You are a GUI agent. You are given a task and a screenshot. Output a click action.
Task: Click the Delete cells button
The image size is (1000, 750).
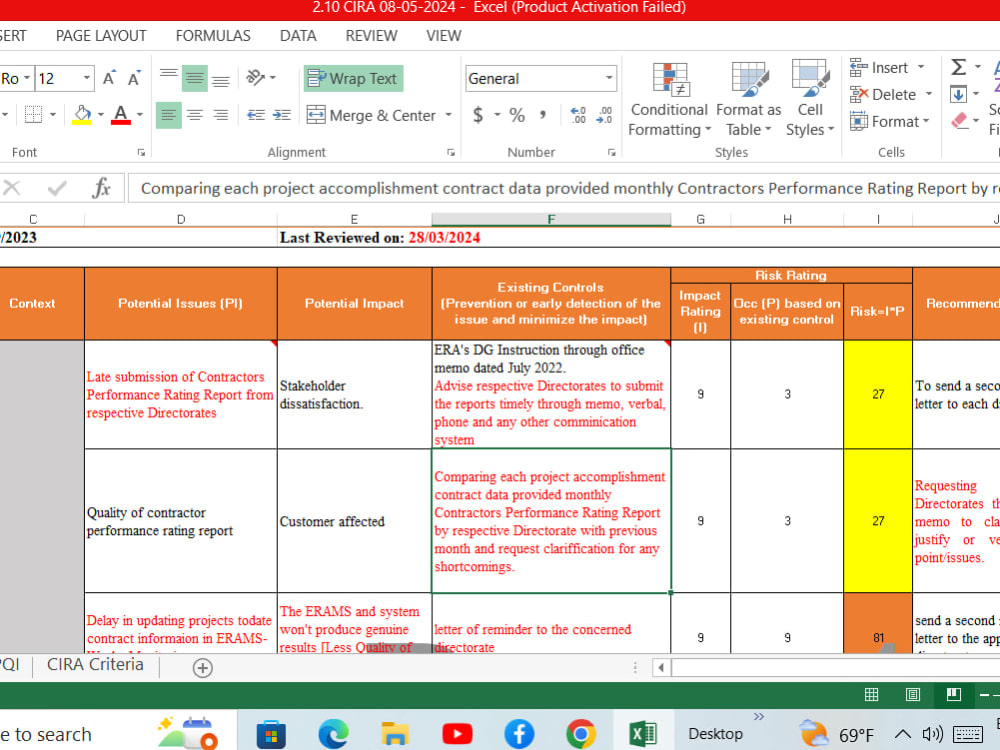[x=883, y=94]
